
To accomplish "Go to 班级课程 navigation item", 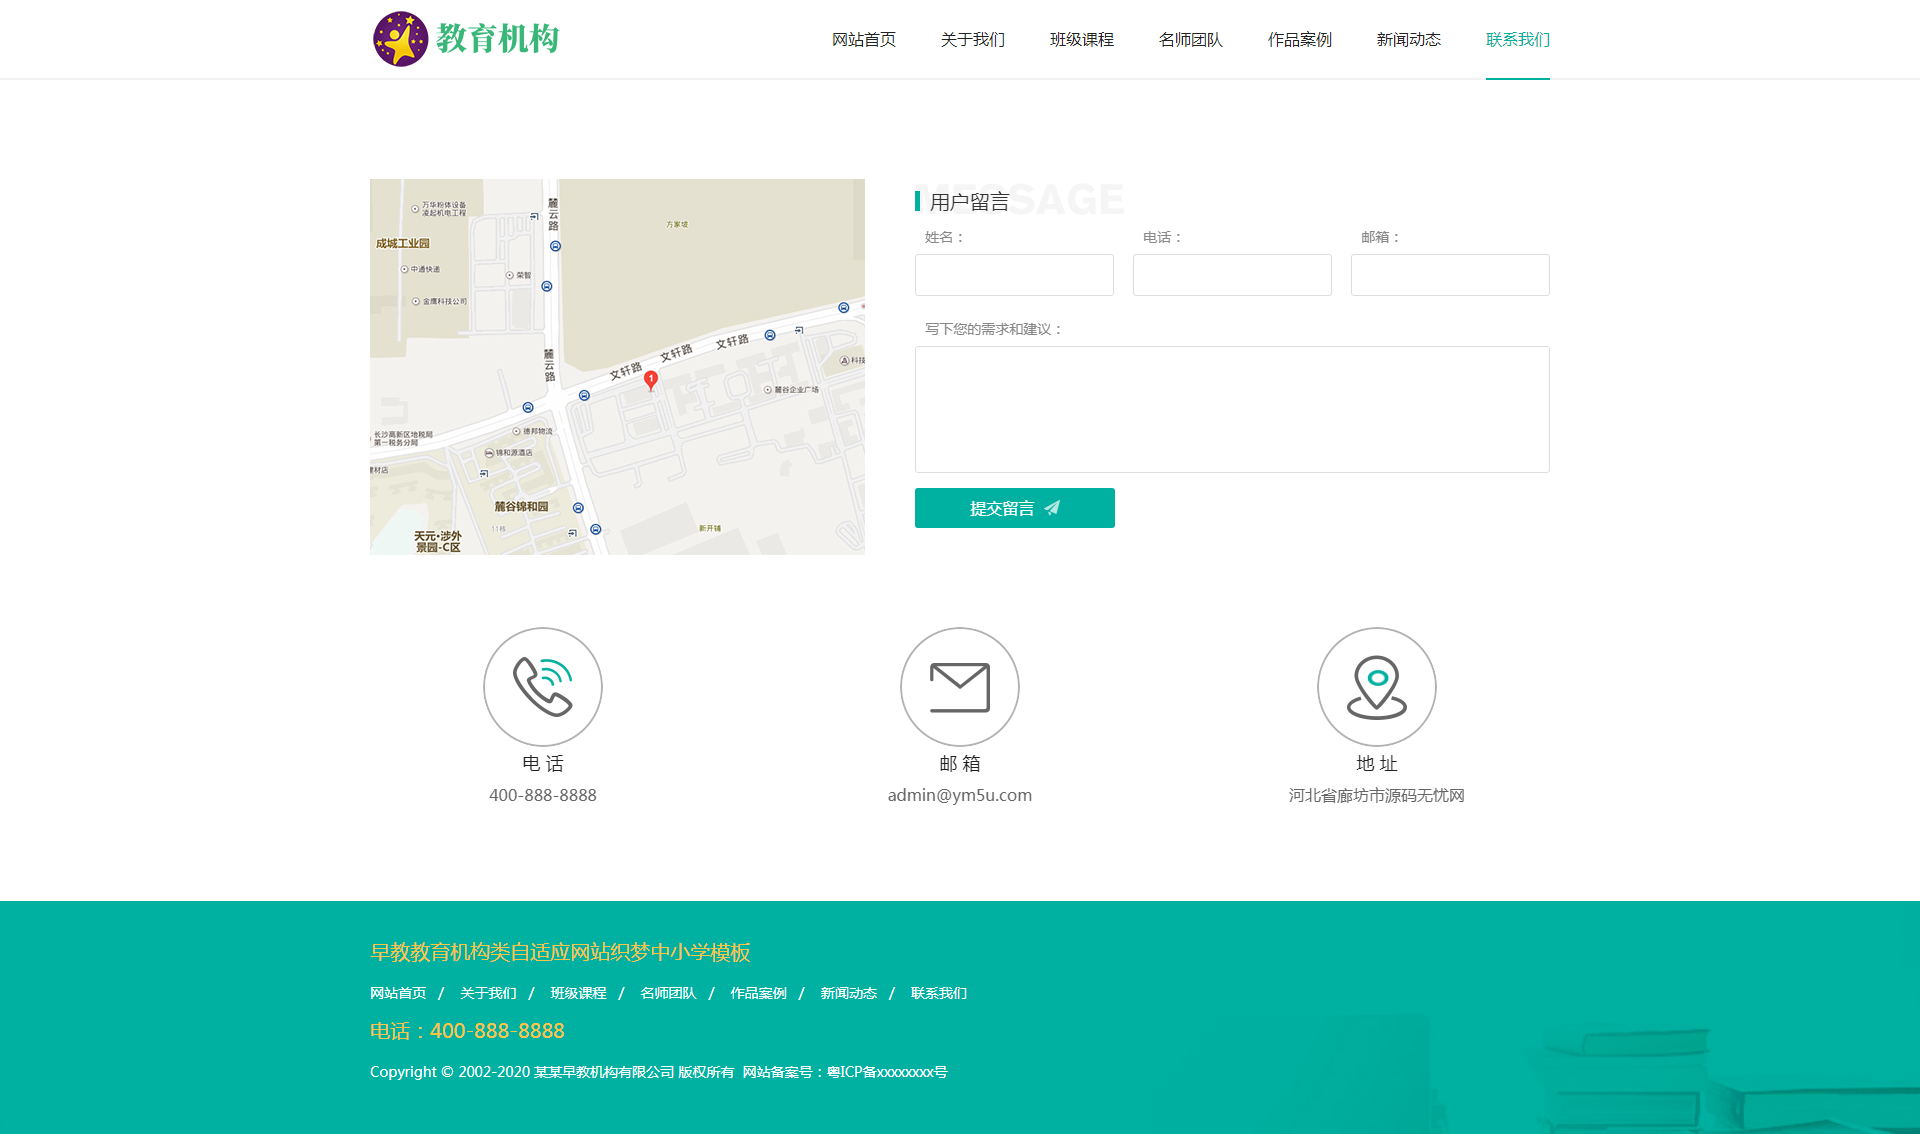I will [1082, 40].
